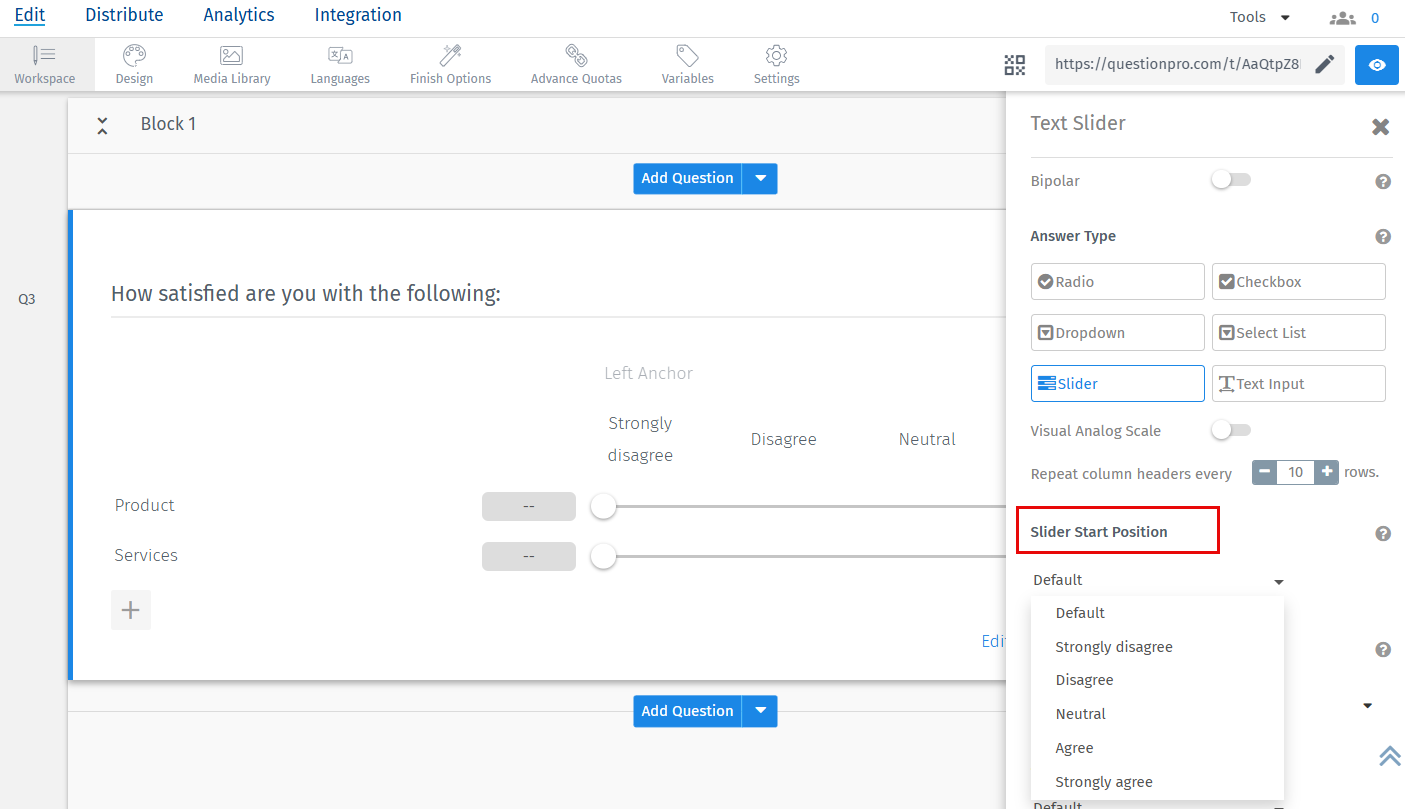Toggle the Bipolar switch
1405x809 pixels.
(1231, 181)
